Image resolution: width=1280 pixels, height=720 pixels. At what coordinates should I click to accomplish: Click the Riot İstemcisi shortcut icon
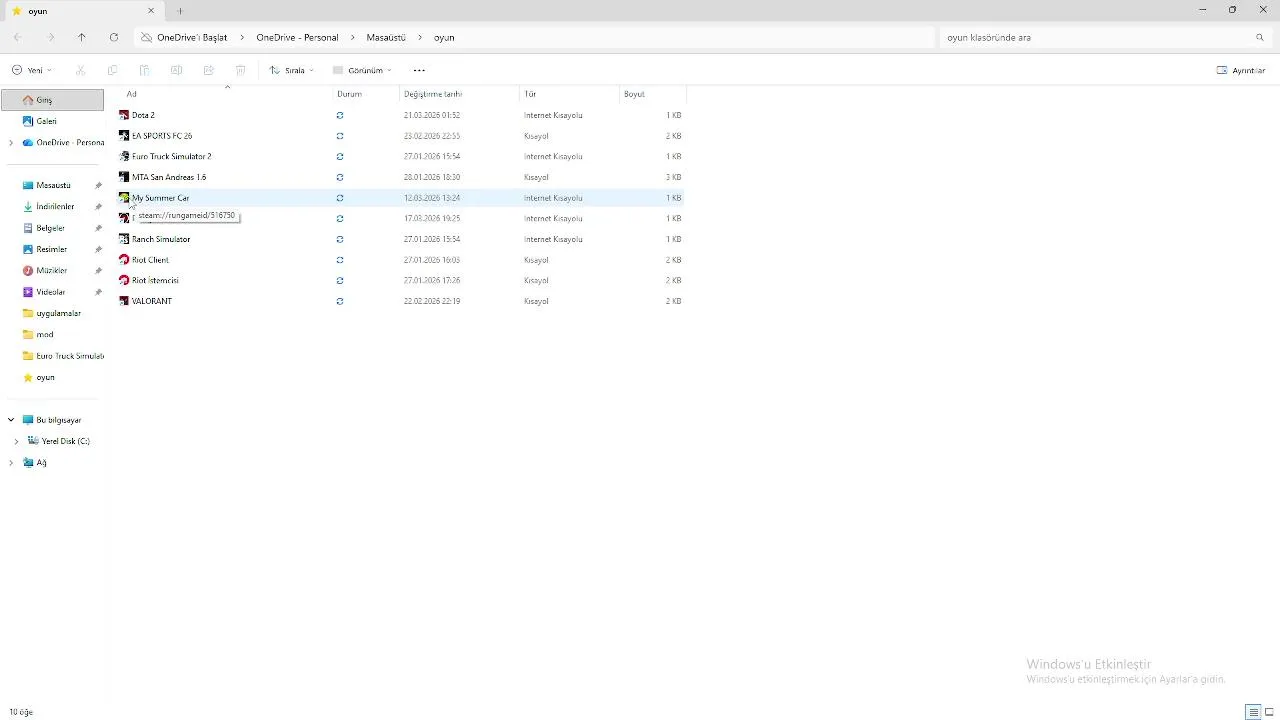pyautogui.click(x=124, y=280)
